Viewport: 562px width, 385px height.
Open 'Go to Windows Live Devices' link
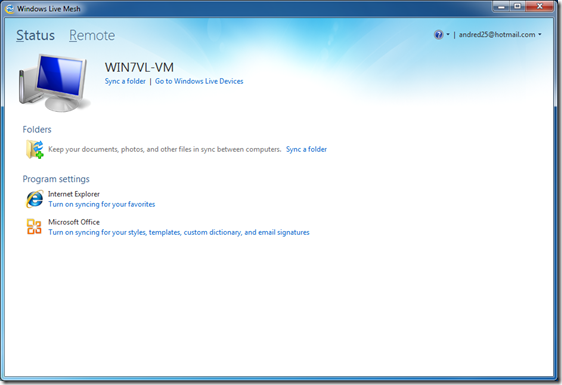click(x=199, y=81)
